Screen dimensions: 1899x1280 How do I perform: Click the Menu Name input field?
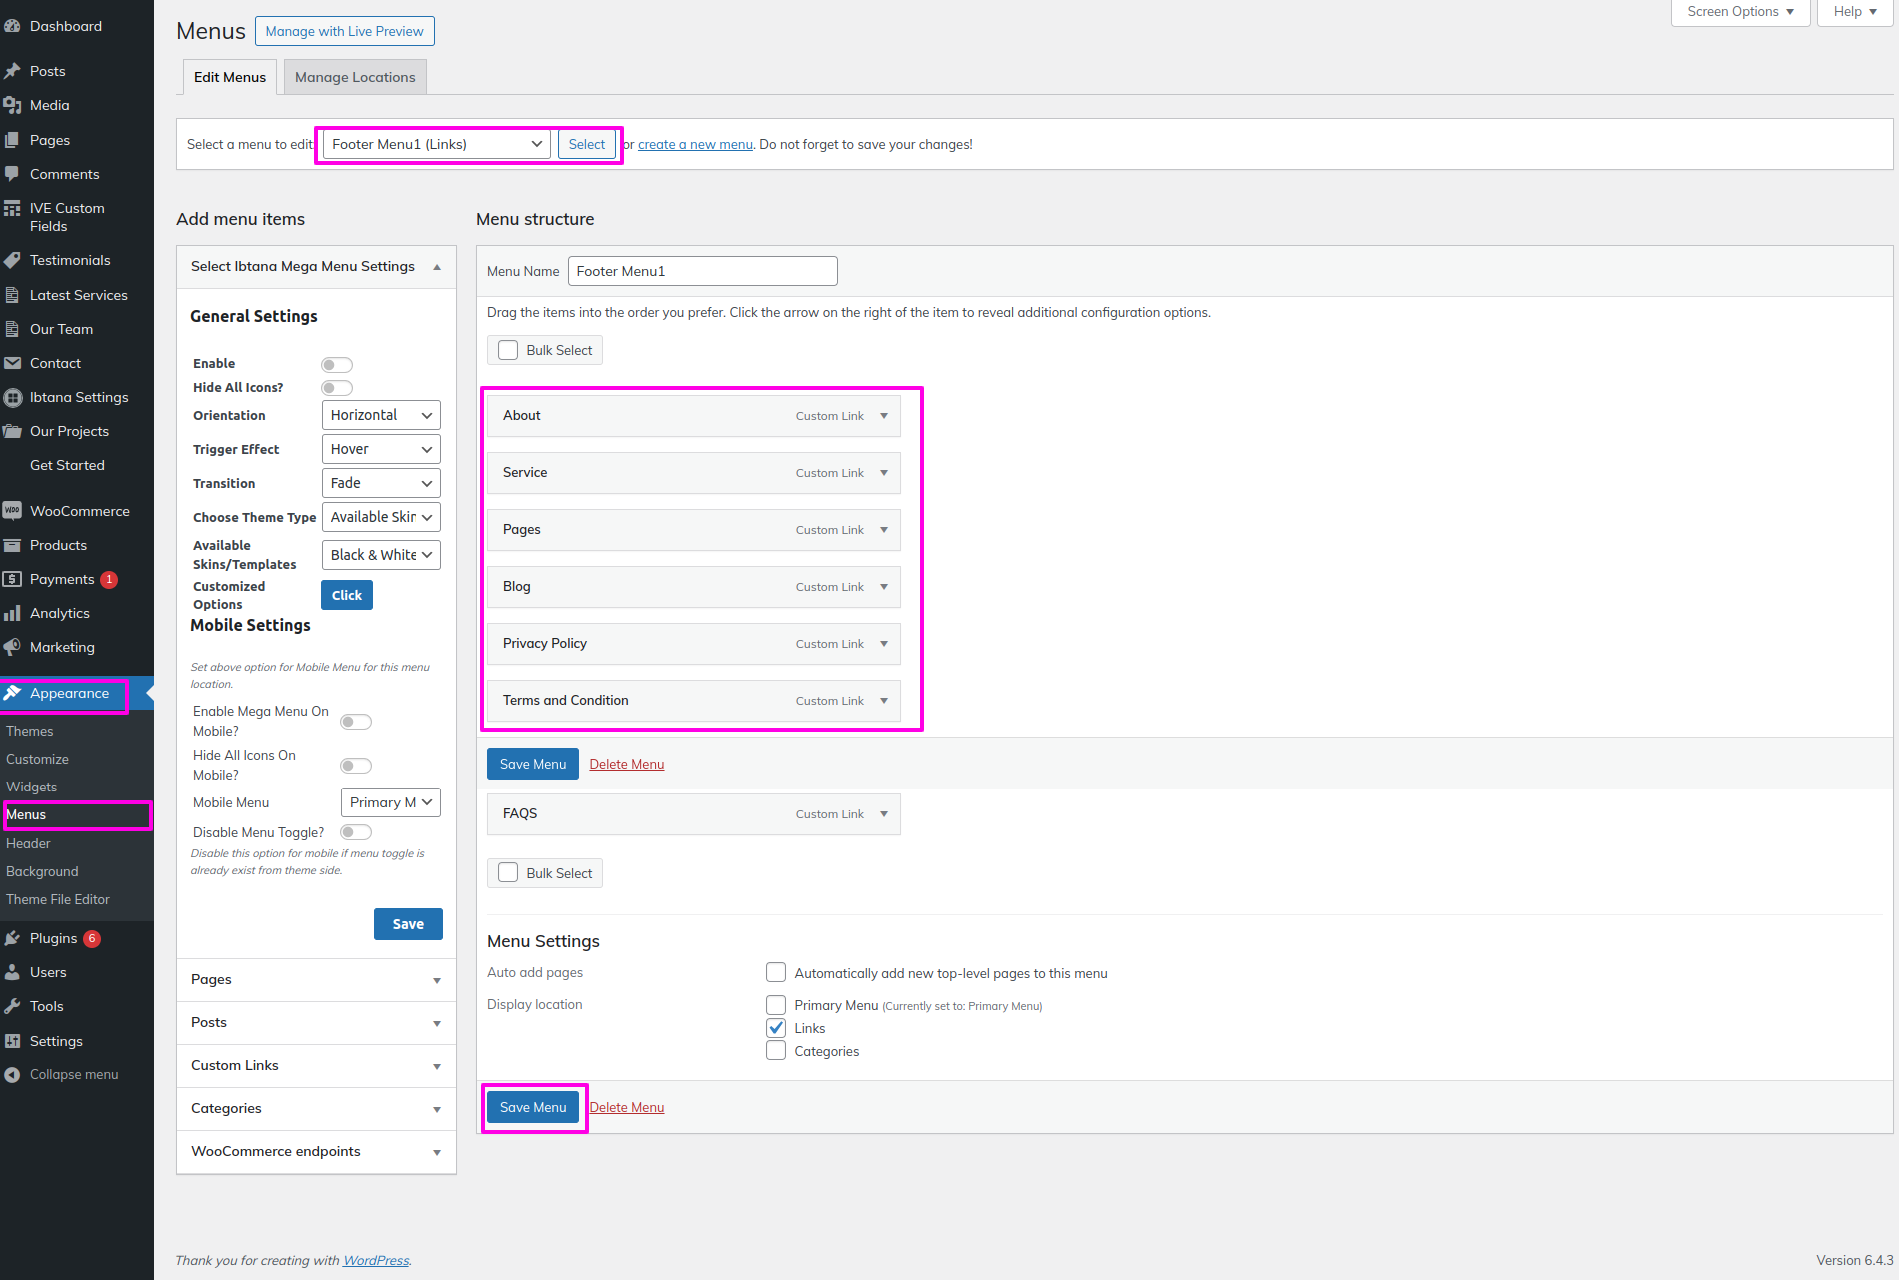702,271
